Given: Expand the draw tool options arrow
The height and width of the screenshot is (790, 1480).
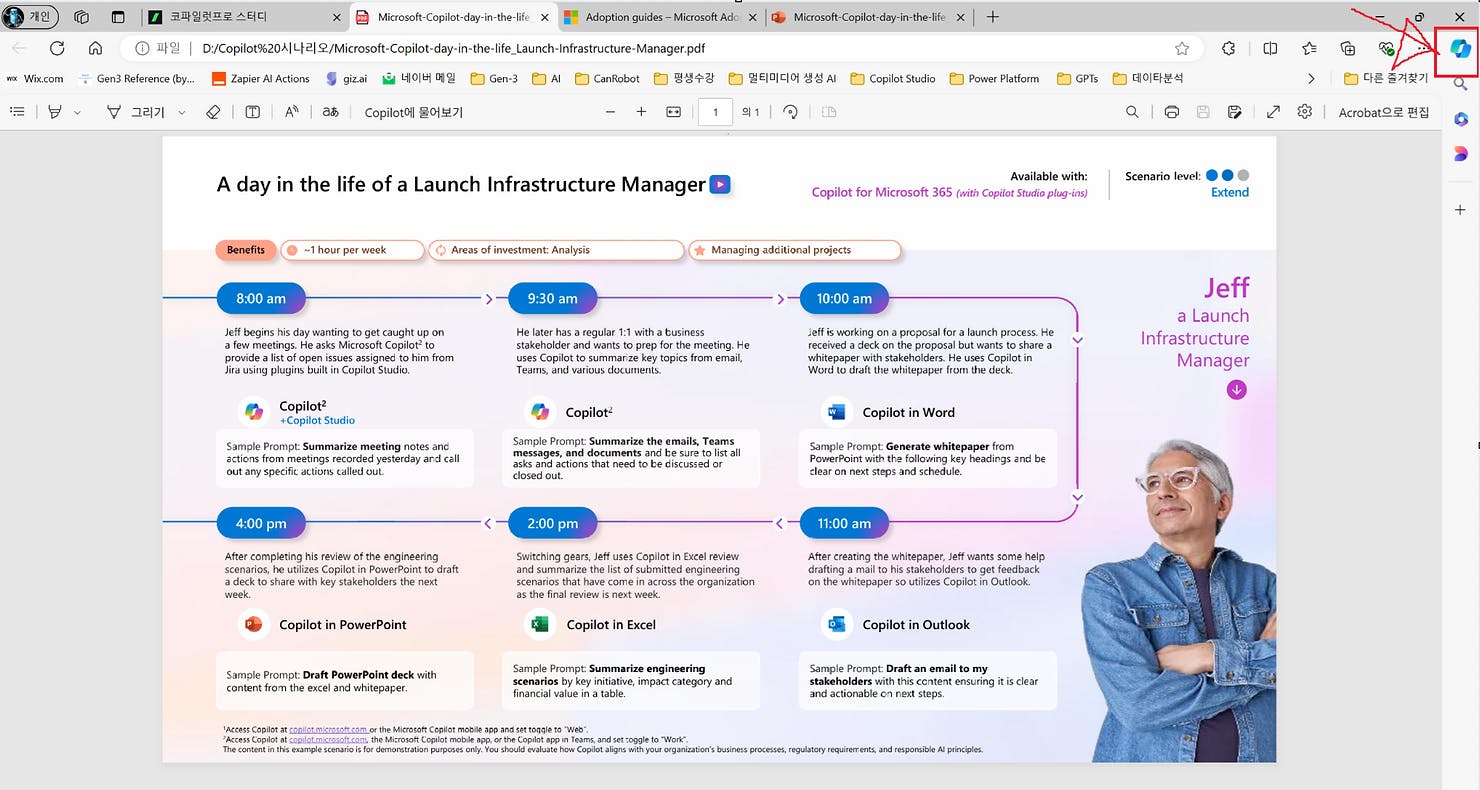Looking at the screenshot, I should [x=181, y=113].
